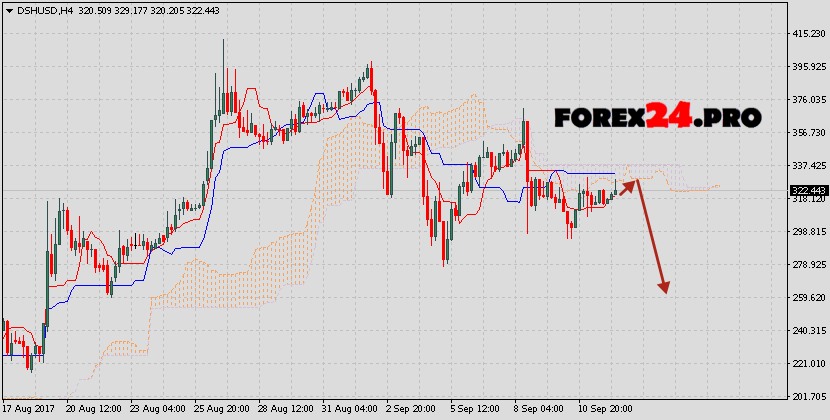Image resolution: width=830 pixels, height=420 pixels.
Task: Click the 337.425 price axis label
Action: 807,166
